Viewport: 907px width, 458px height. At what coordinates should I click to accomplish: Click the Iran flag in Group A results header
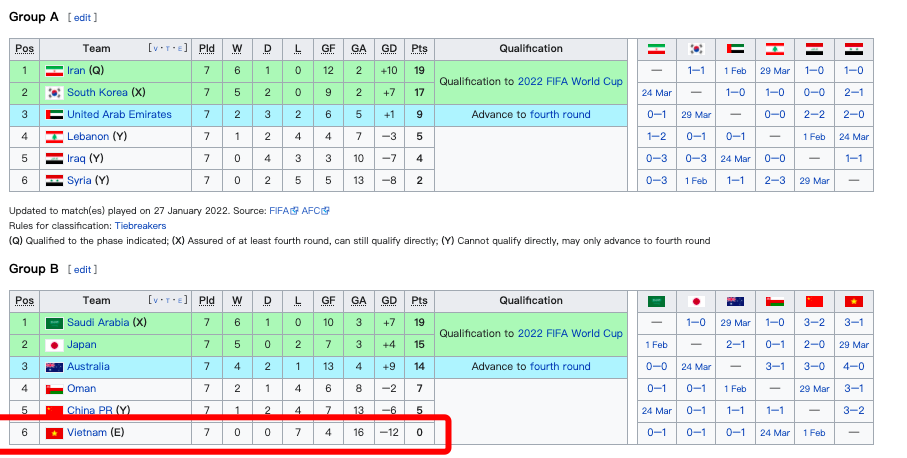(656, 49)
